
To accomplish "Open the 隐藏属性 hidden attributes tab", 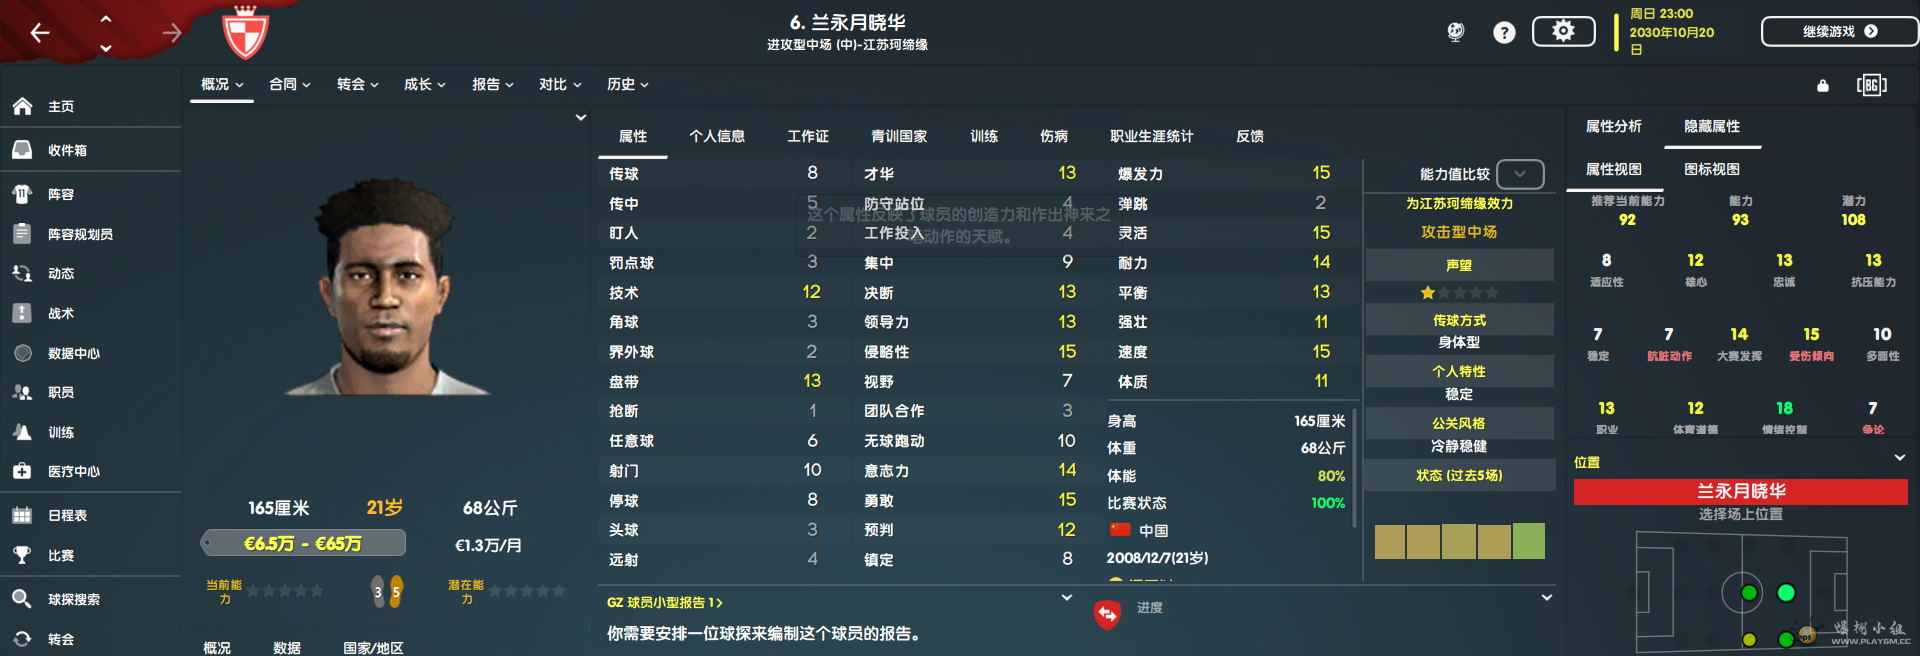I will [1711, 126].
